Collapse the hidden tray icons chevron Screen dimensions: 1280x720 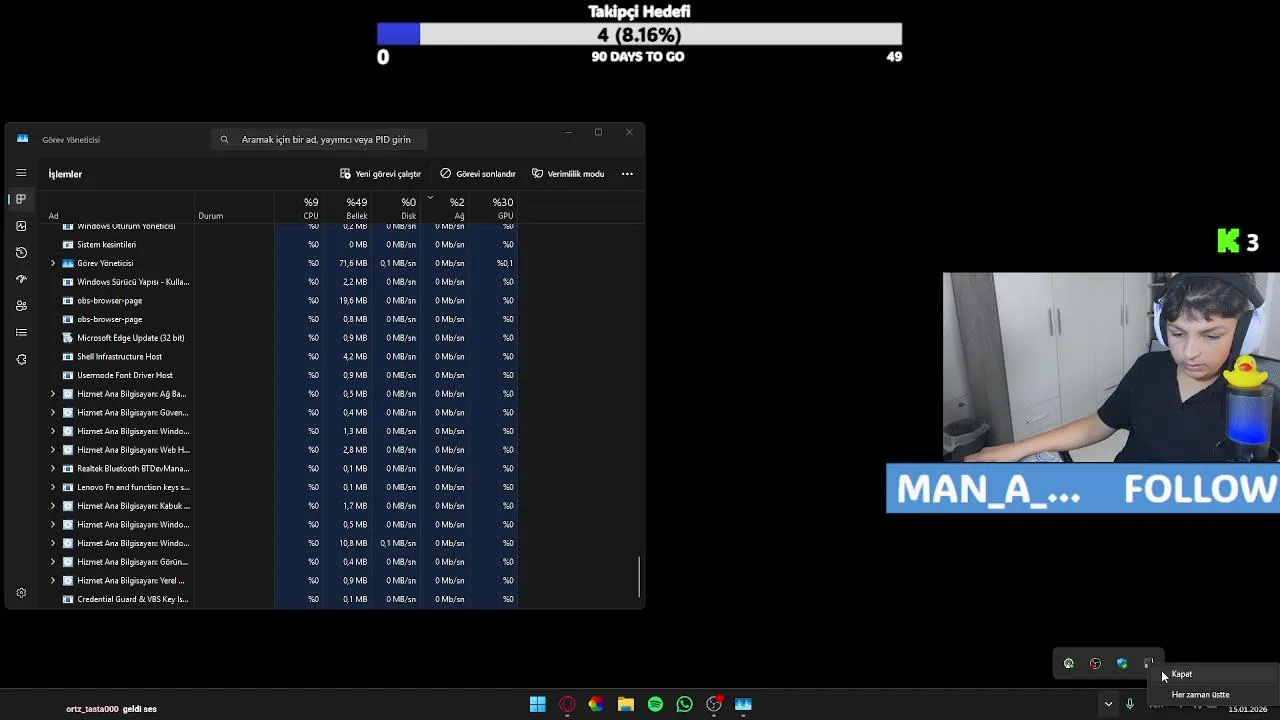pos(1108,704)
